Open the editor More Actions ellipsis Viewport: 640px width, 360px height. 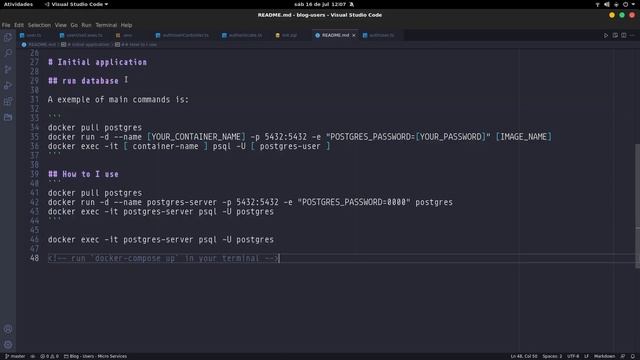click(632, 36)
